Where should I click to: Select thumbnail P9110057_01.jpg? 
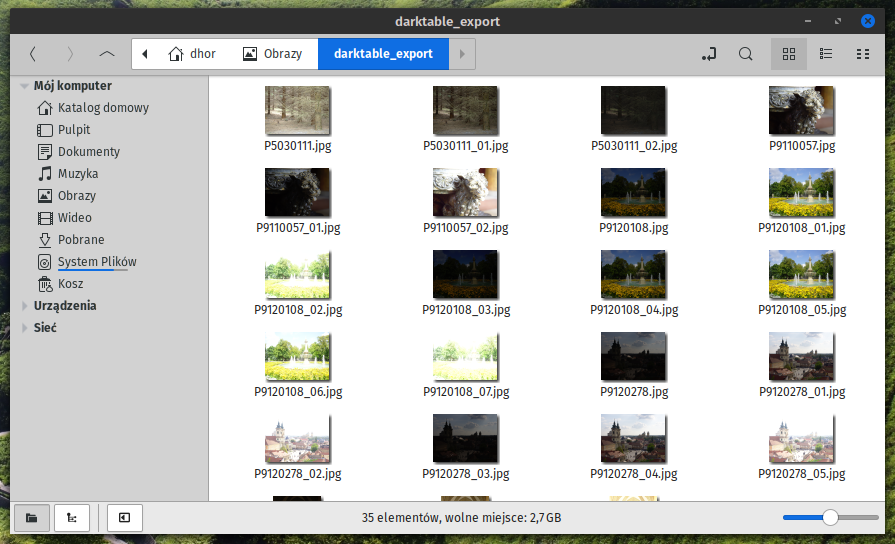point(297,192)
